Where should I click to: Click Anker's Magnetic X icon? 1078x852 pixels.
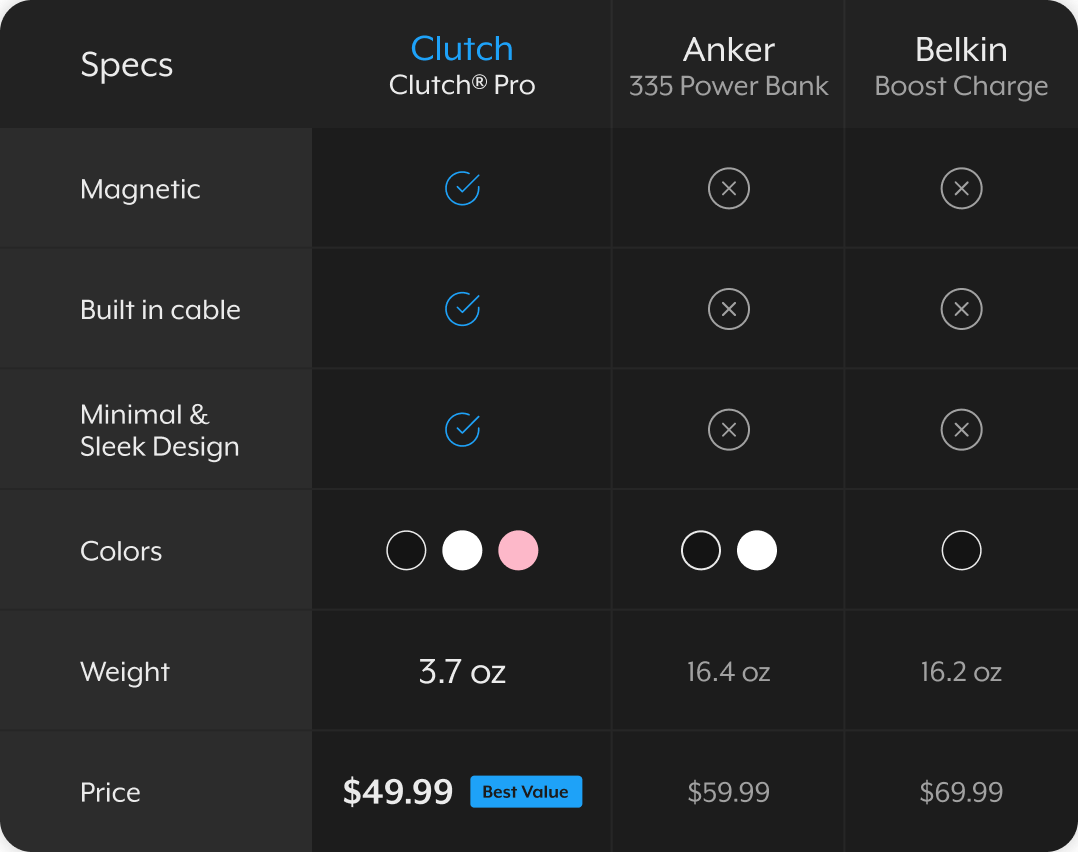click(x=729, y=188)
